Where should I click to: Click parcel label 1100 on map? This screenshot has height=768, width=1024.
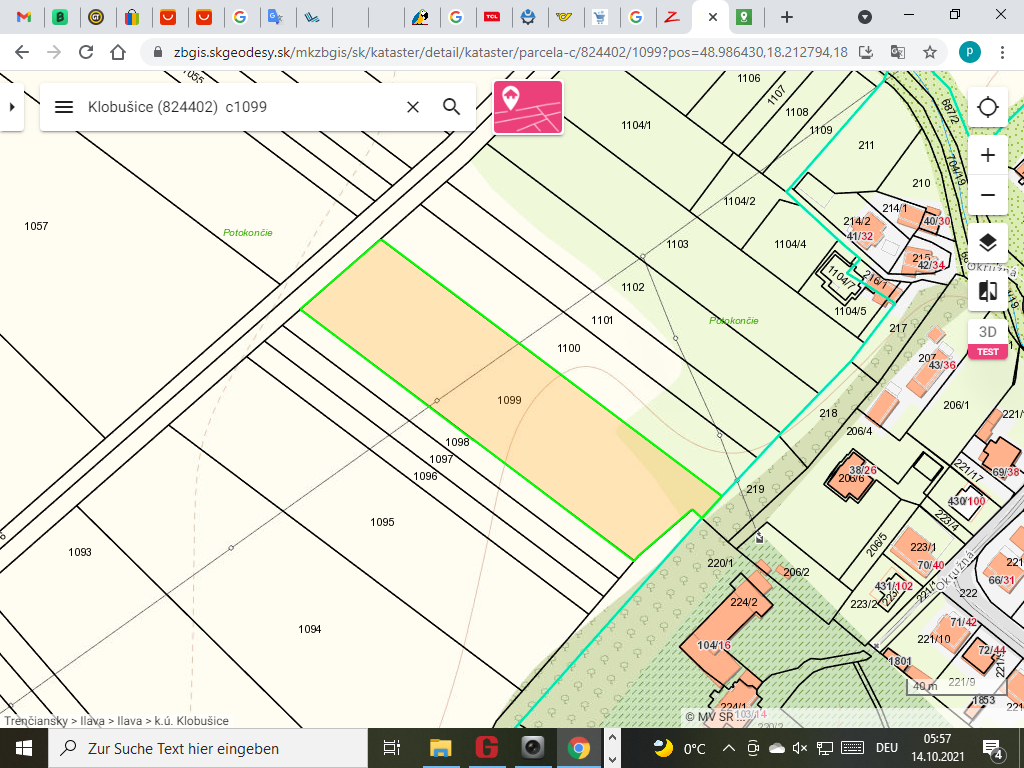568,348
